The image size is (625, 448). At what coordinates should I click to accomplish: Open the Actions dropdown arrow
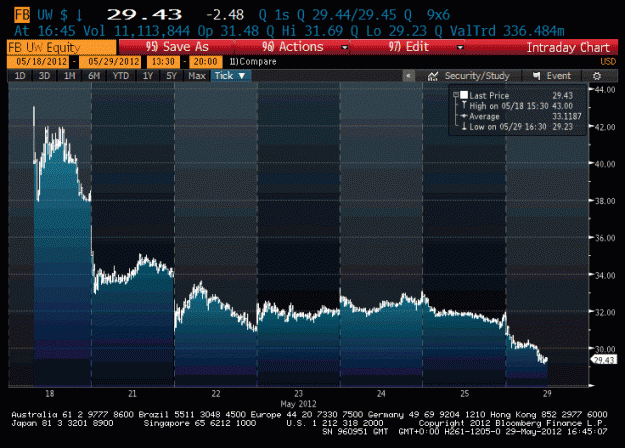344,47
